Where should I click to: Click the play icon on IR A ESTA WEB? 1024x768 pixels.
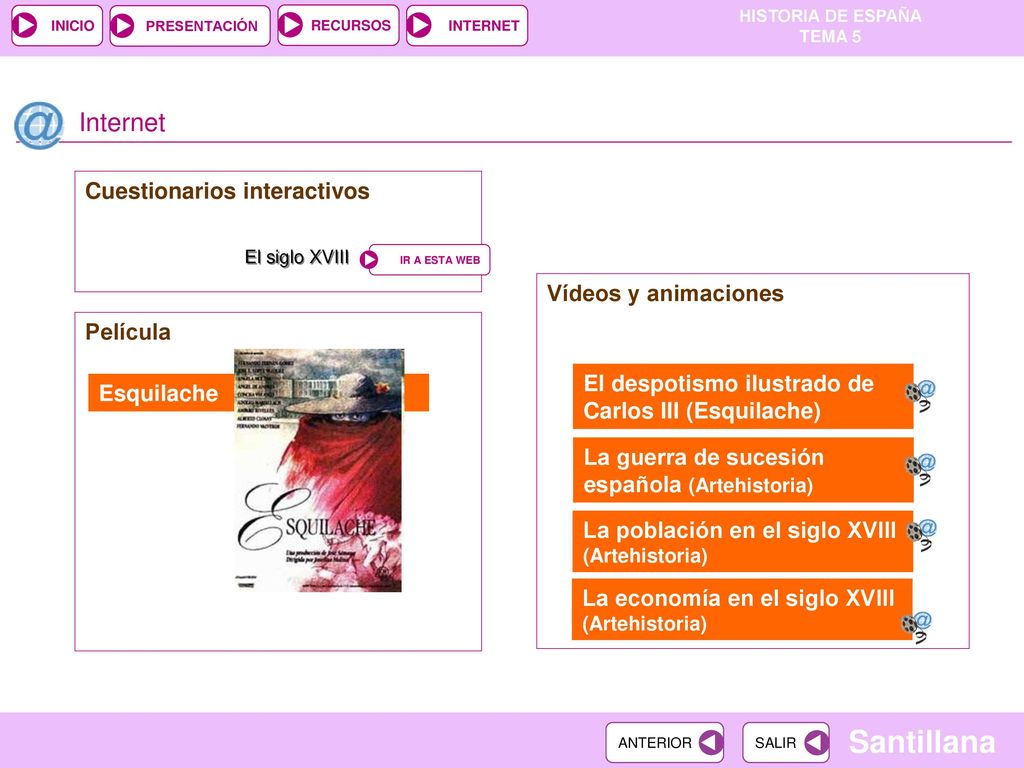point(369,260)
